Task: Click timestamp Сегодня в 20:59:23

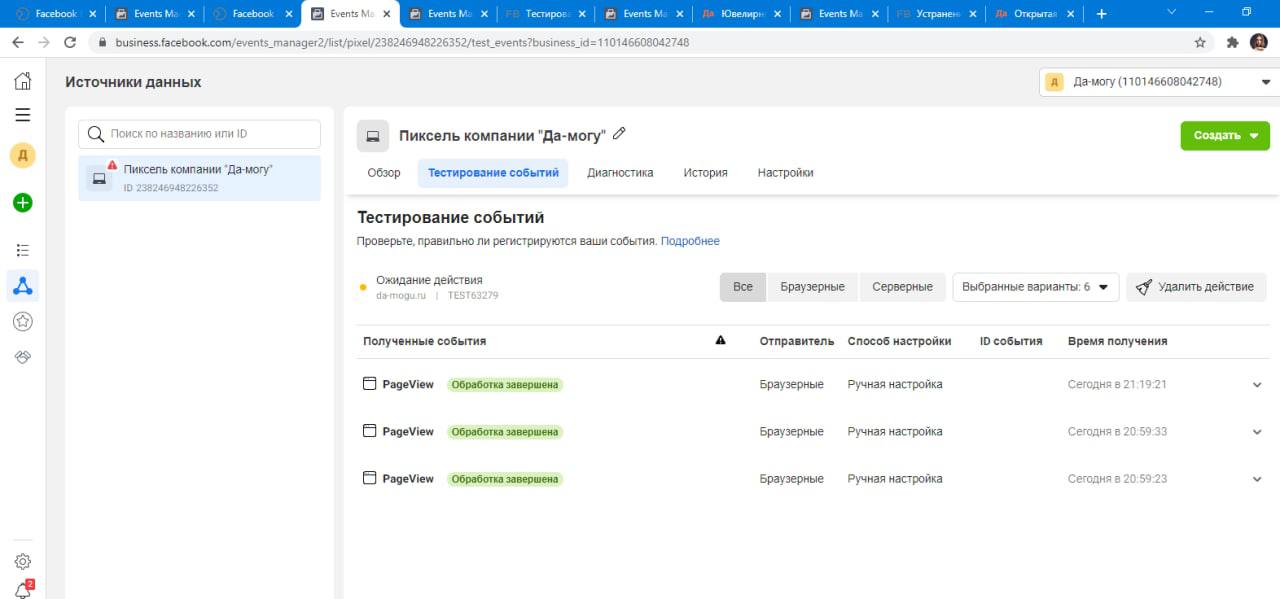Action: point(1117,479)
